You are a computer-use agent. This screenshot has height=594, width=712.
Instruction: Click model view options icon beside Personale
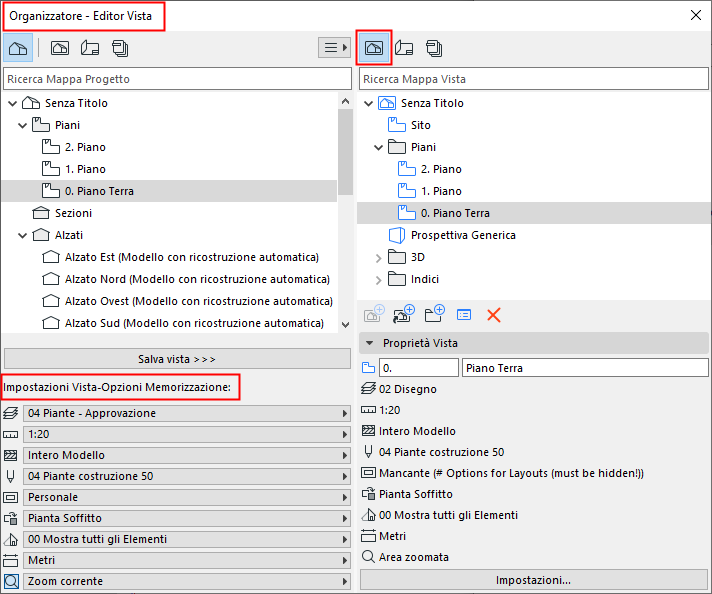coord(10,497)
